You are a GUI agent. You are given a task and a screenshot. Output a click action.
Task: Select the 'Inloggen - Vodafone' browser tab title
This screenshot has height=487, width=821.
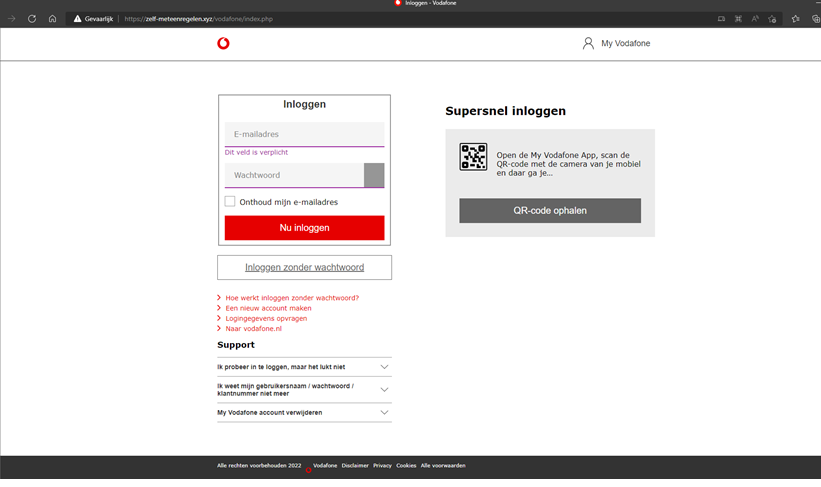pyautogui.click(x=430, y=3)
